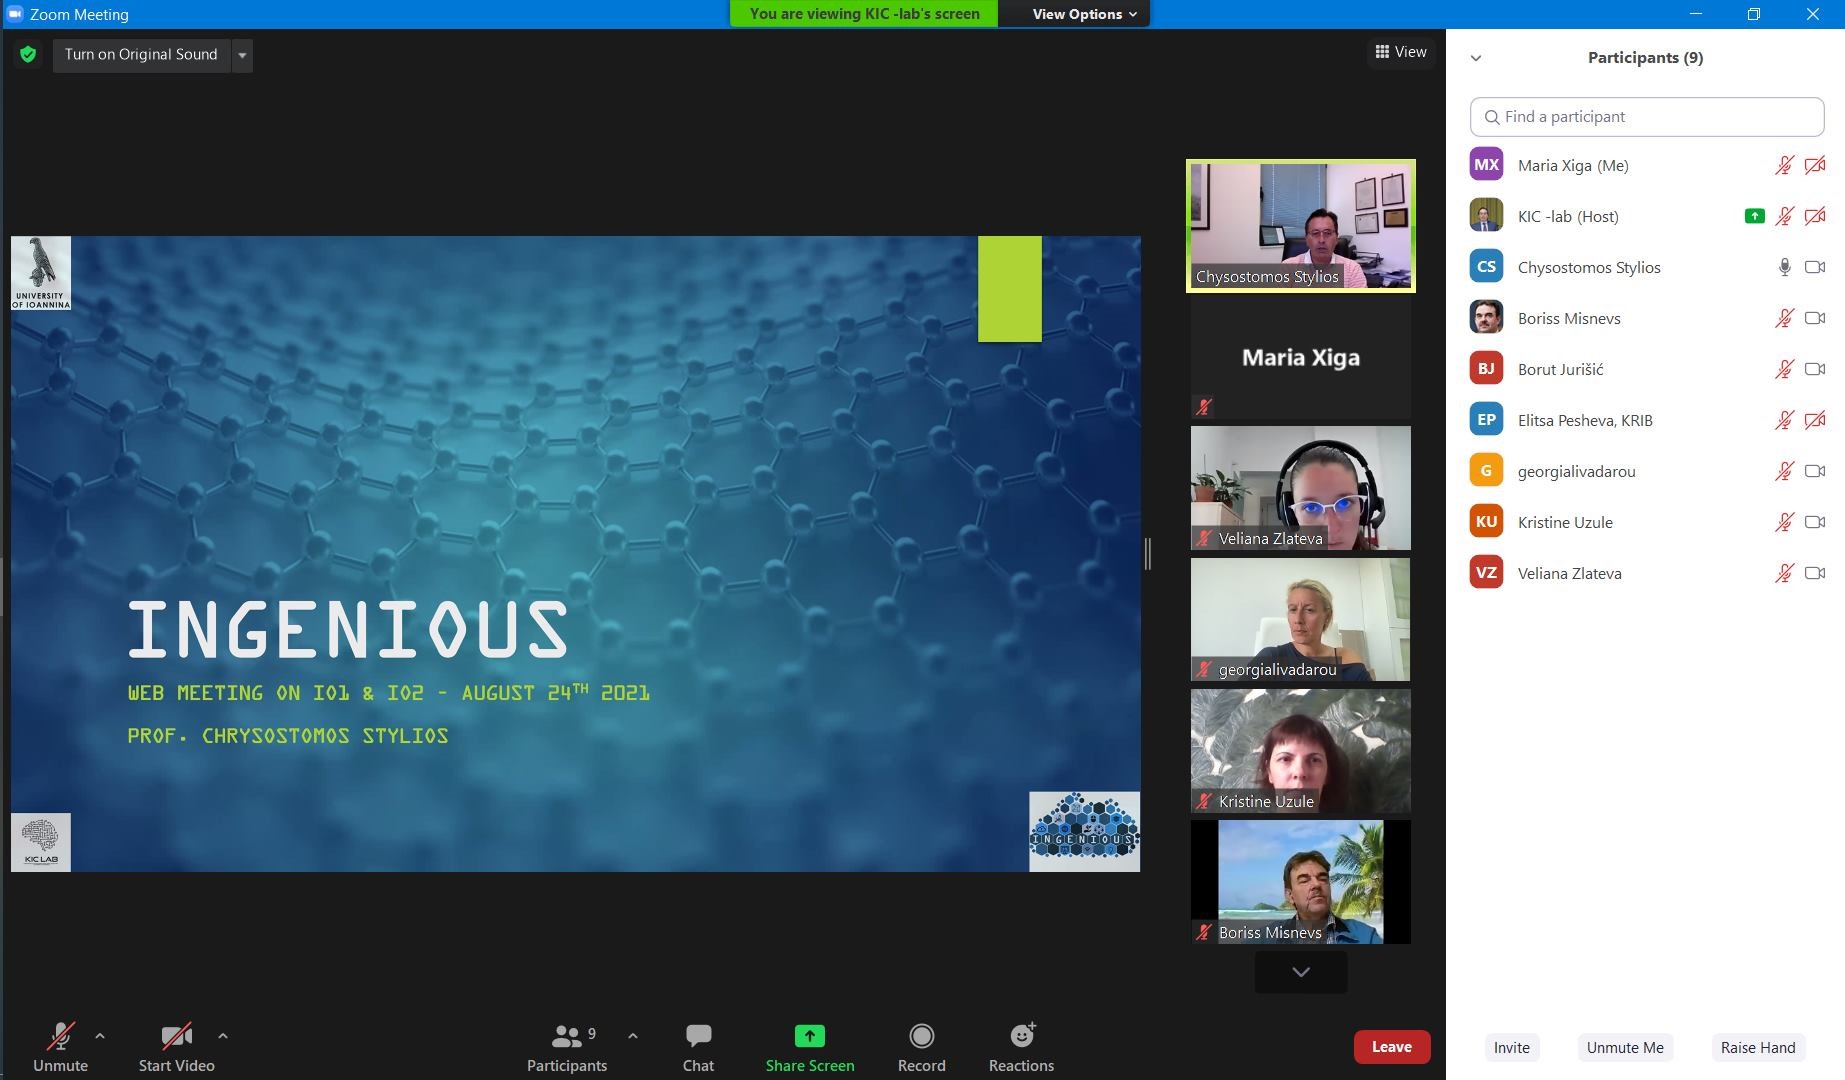Collapse the Participants panel using the chevron
The image size is (1845, 1080).
[x=1476, y=58]
